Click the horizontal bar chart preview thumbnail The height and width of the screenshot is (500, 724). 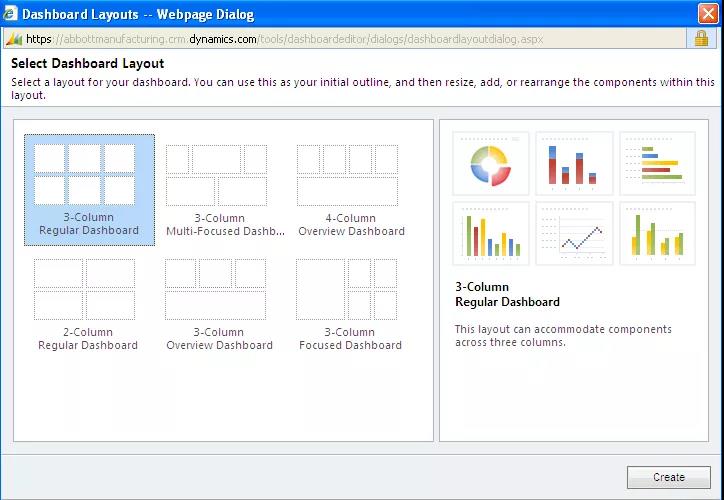click(657, 163)
